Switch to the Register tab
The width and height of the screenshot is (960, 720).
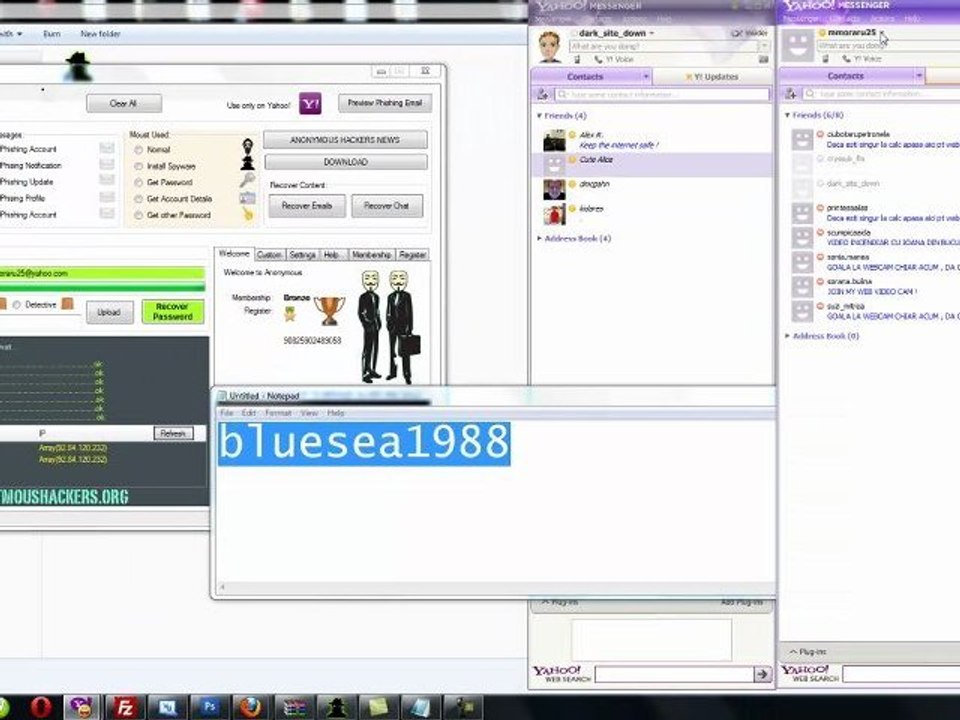413,255
